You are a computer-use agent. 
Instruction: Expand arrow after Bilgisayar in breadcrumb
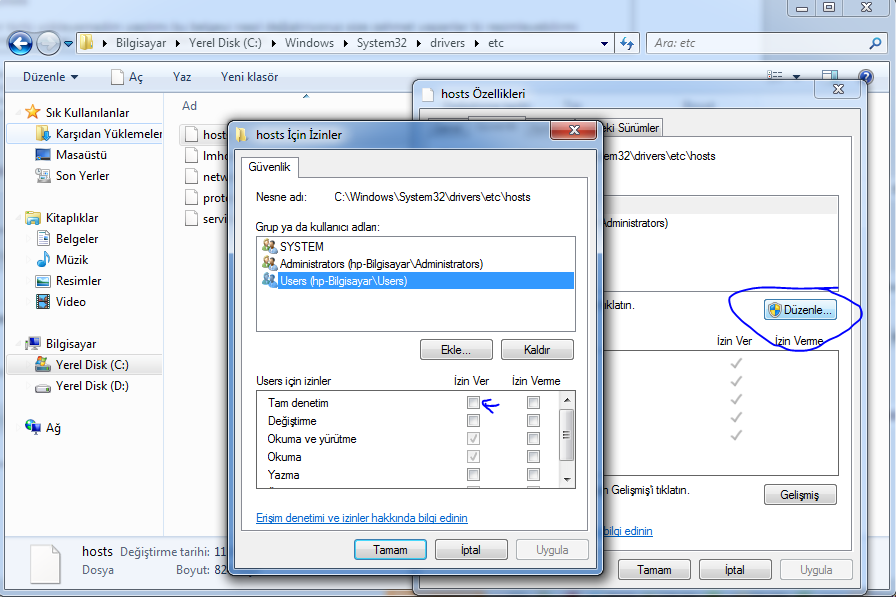tap(178, 43)
